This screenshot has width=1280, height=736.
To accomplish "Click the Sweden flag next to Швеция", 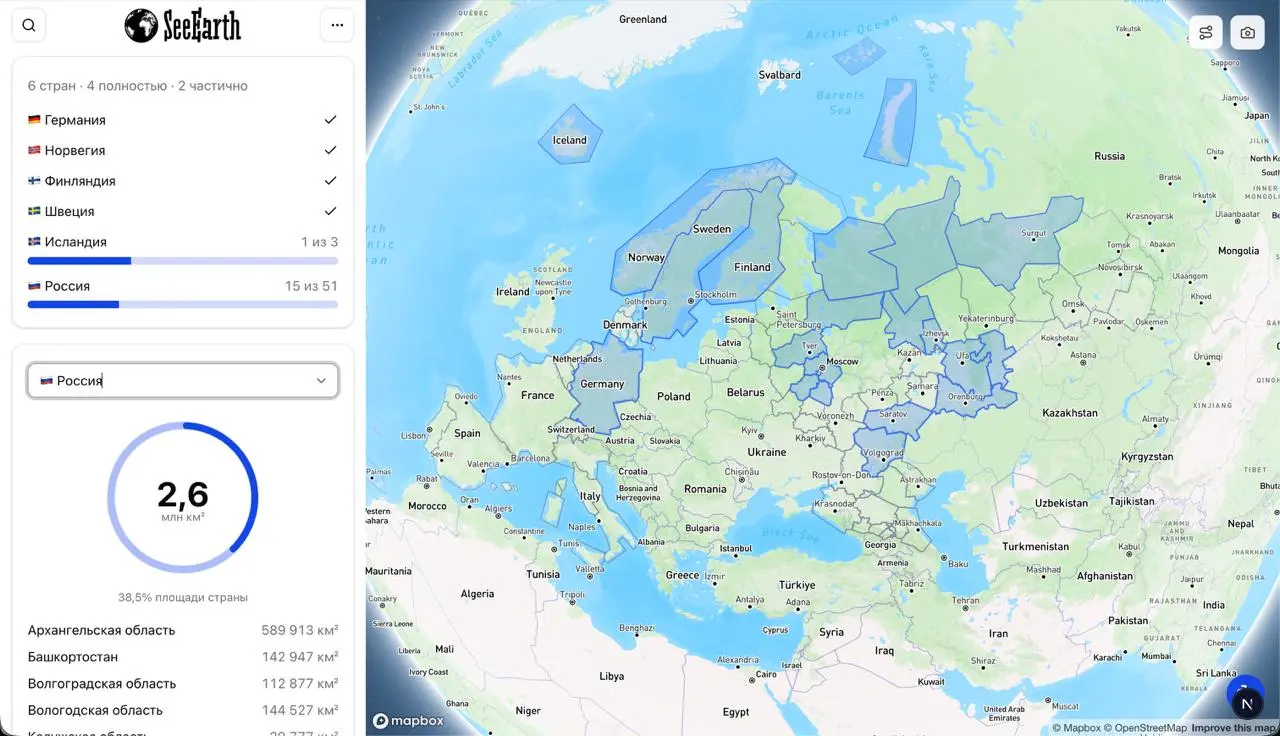I will 34,211.
